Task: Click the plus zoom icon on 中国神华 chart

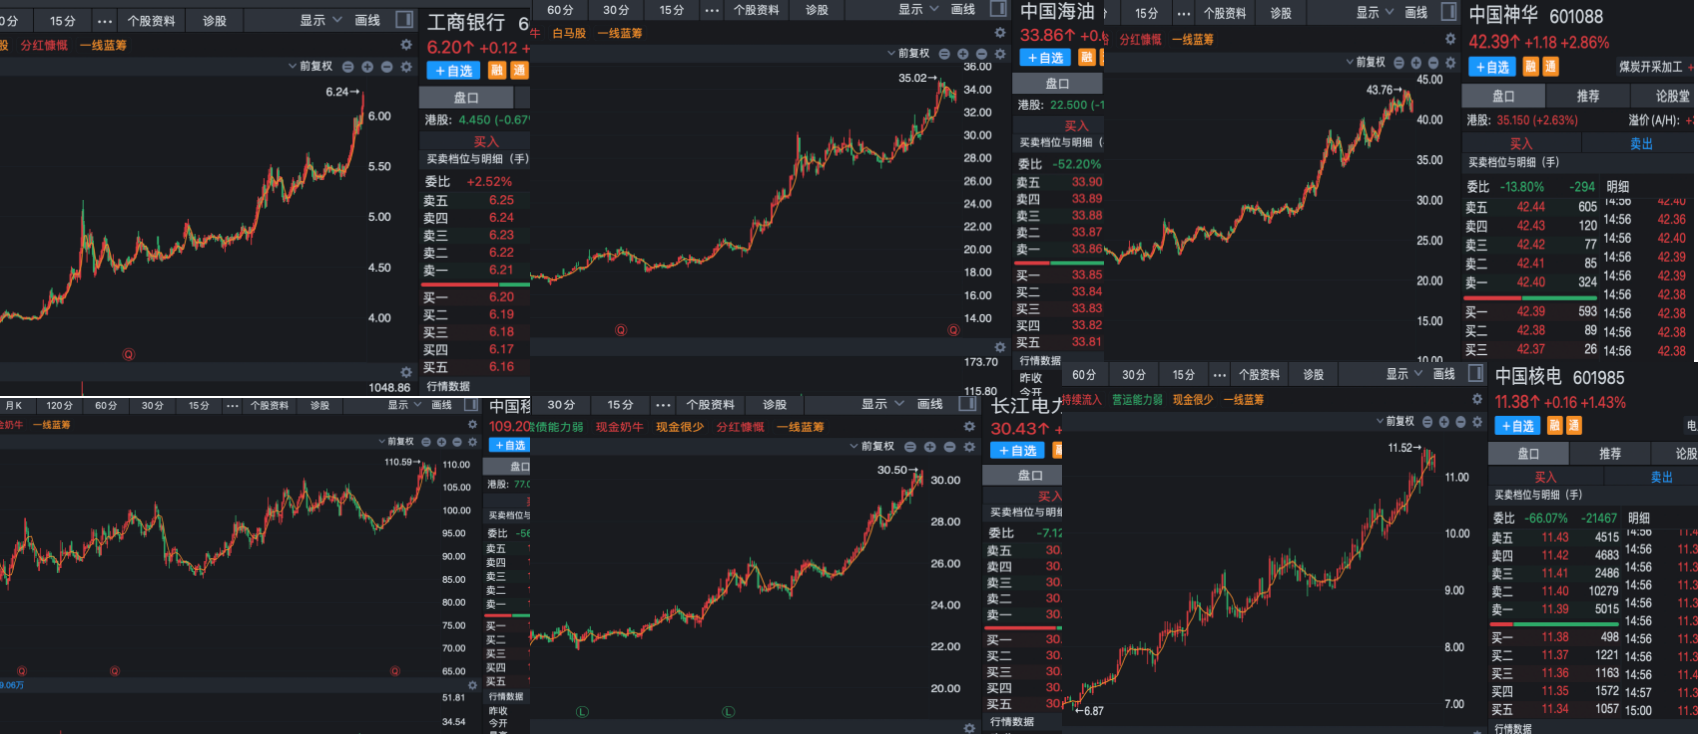Action: [1416, 63]
